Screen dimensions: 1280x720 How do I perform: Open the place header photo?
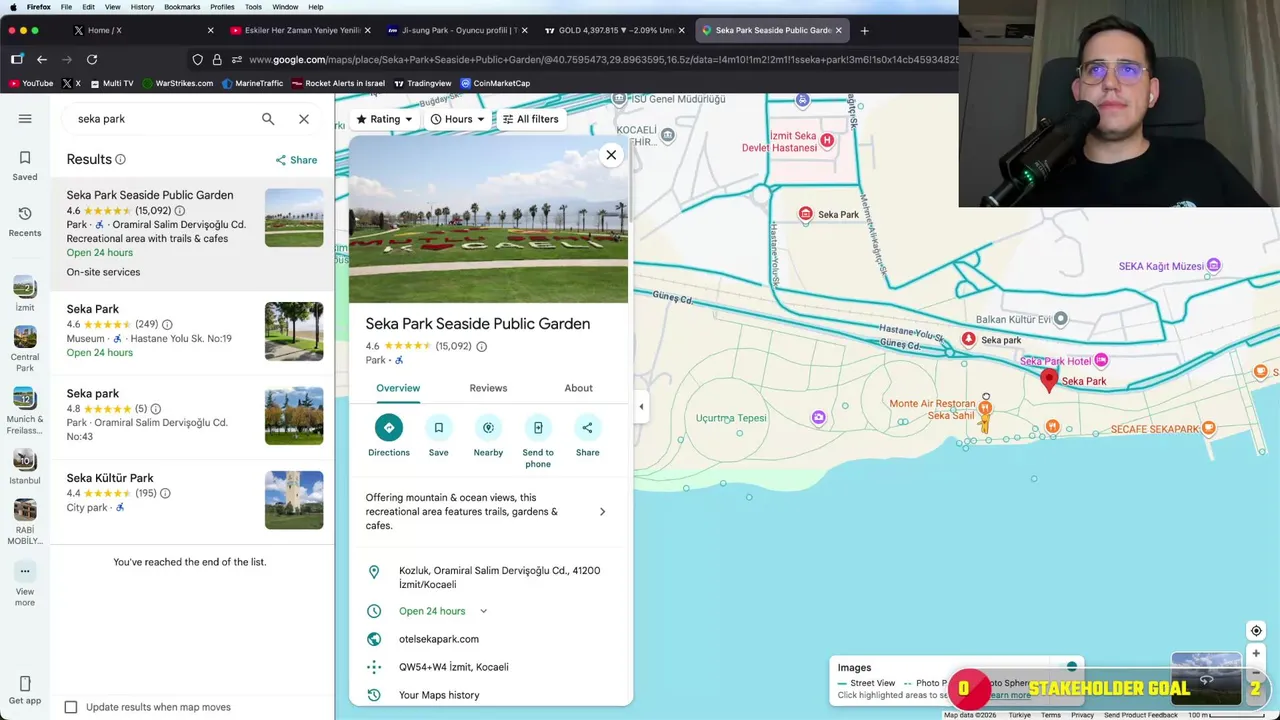point(488,220)
